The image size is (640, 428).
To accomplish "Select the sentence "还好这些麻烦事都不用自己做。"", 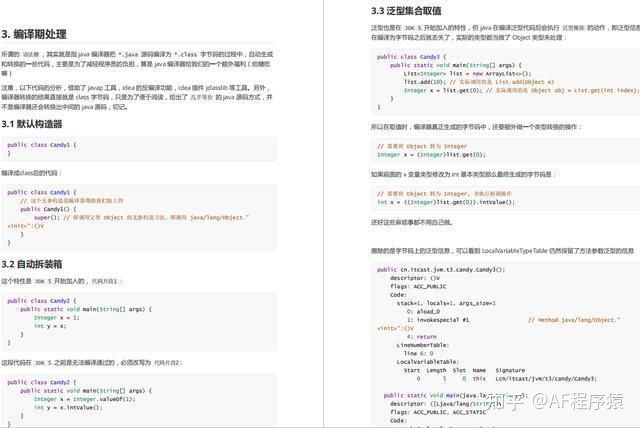I will pyautogui.click(x=411, y=222).
